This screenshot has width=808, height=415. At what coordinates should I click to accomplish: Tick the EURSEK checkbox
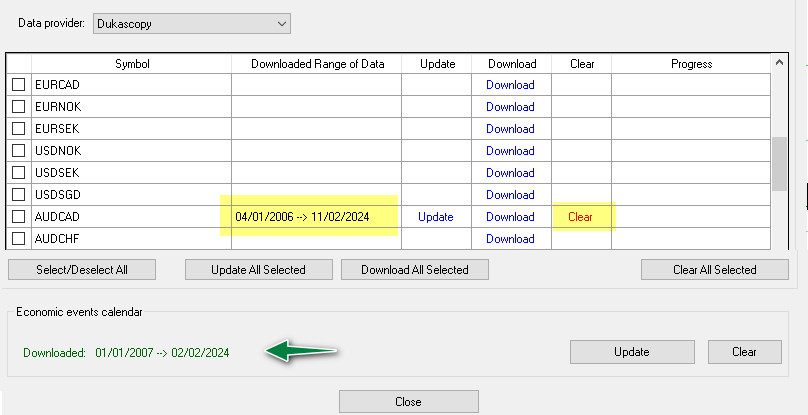[19, 129]
